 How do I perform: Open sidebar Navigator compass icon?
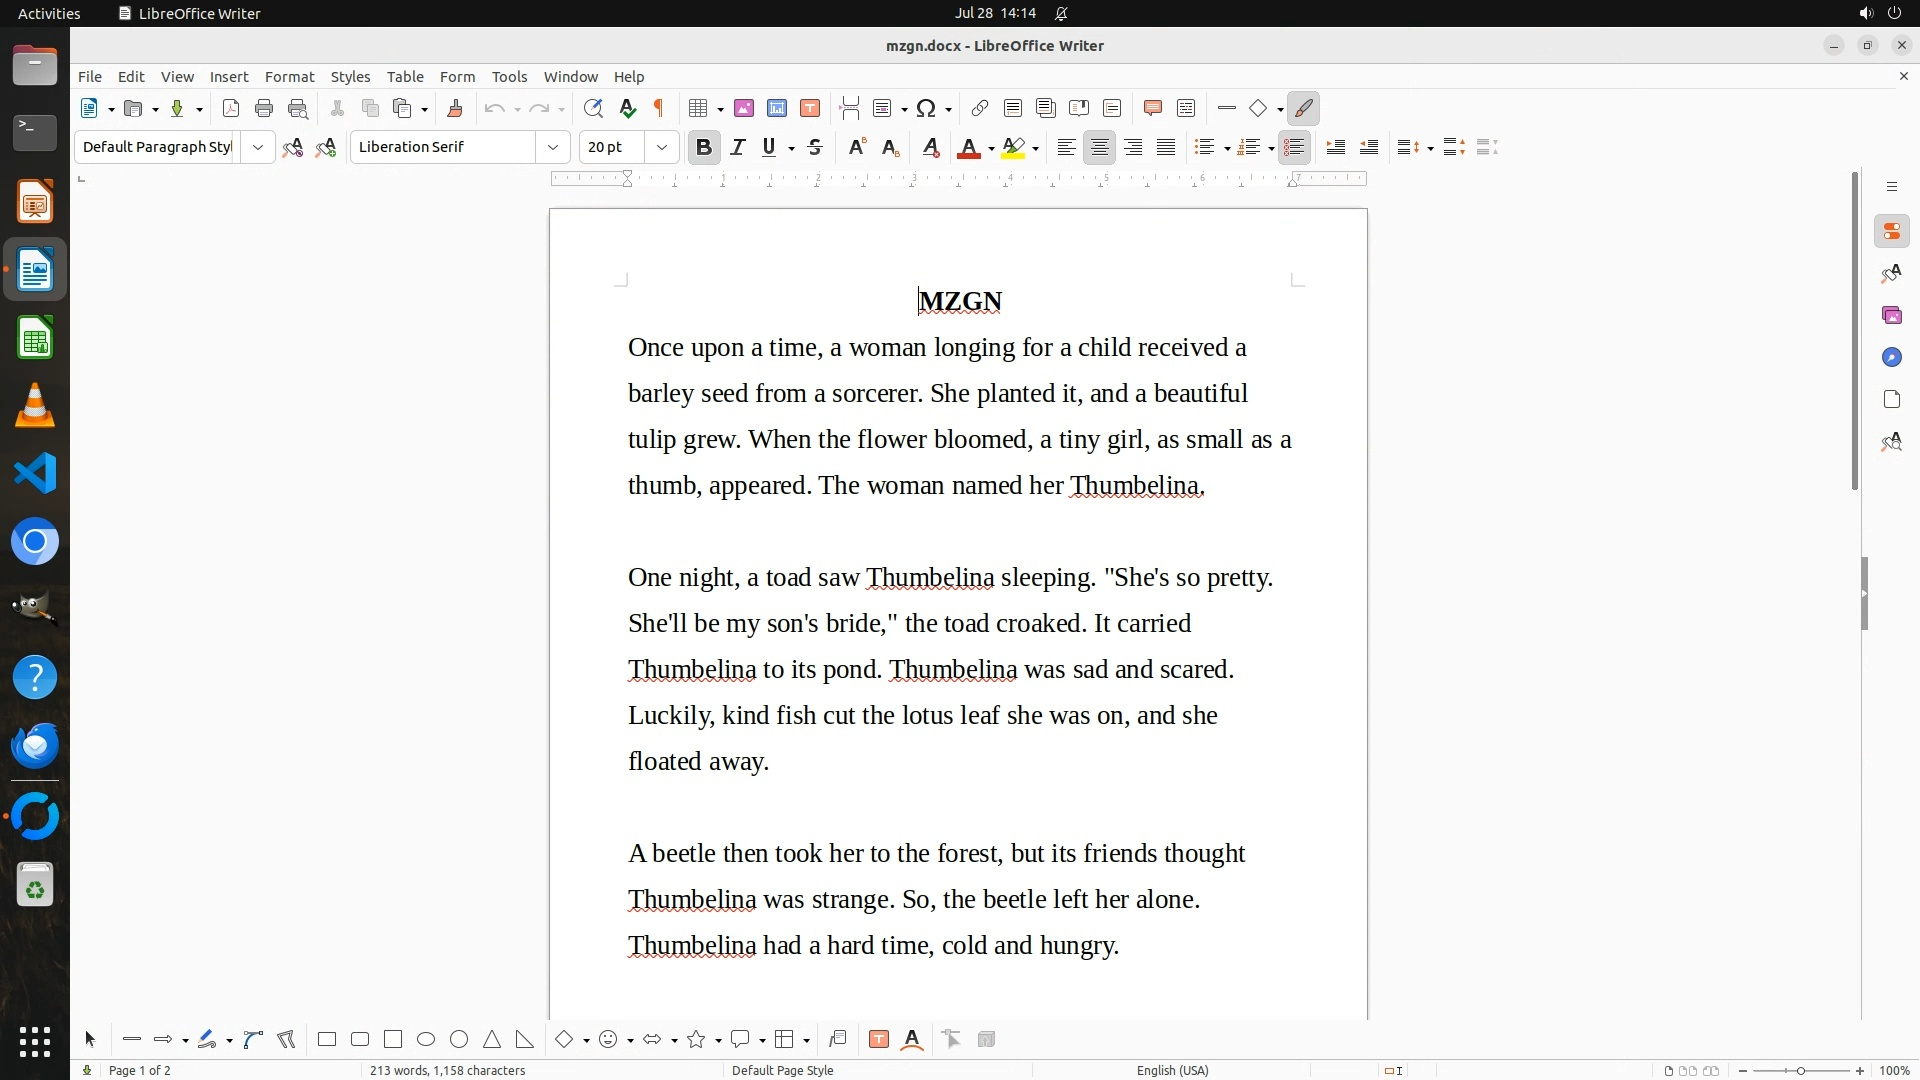[x=1891, y=358]
